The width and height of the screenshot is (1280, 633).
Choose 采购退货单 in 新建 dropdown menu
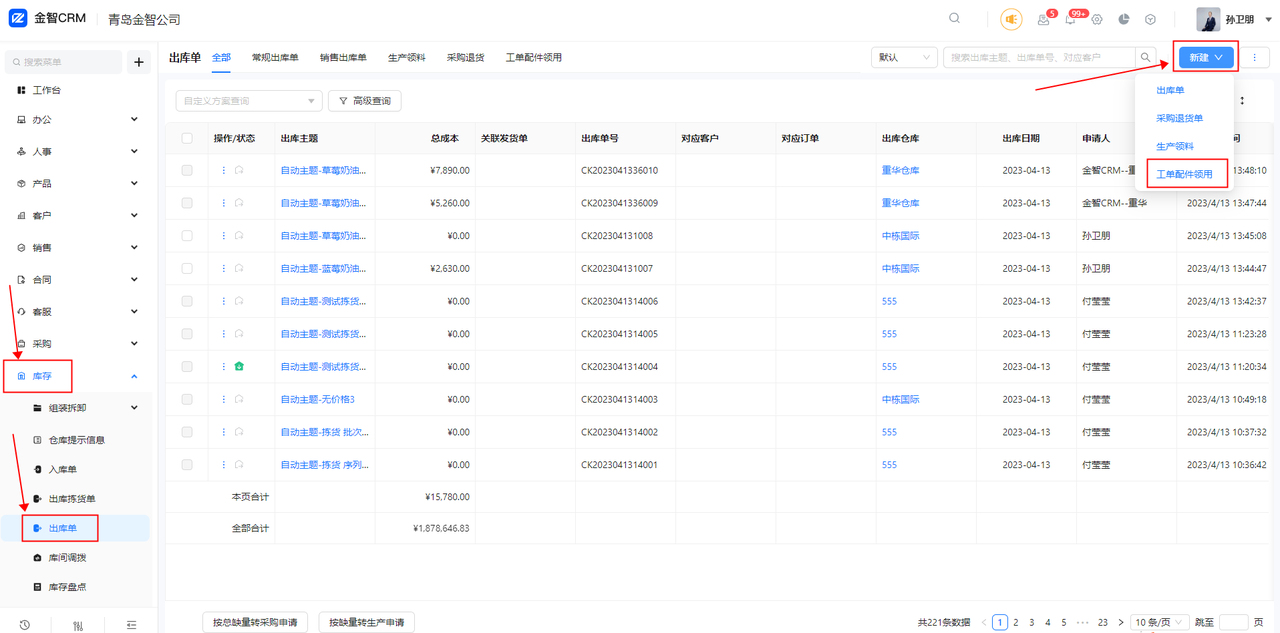(x=1180, y=118)
